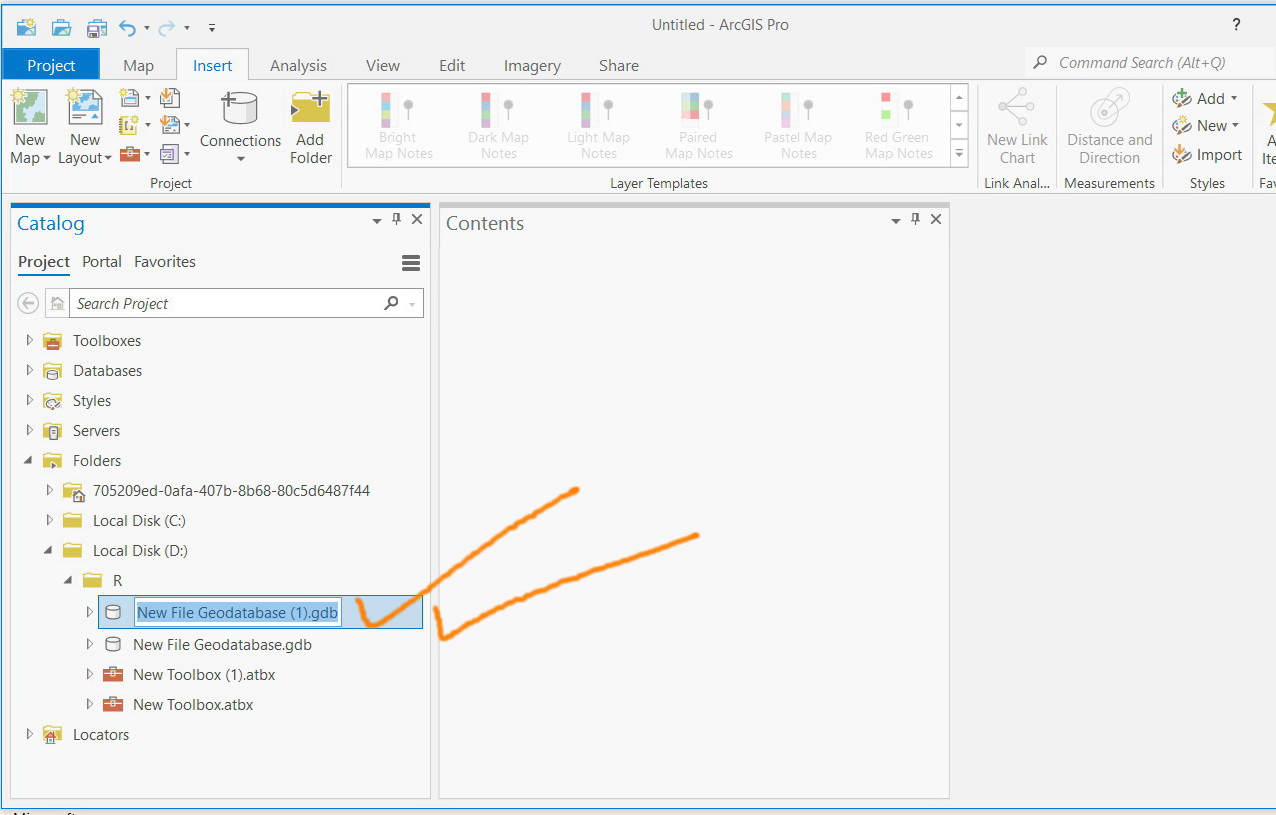
Task: Expand the Toolboxes tree node
Action: [29, 341]
